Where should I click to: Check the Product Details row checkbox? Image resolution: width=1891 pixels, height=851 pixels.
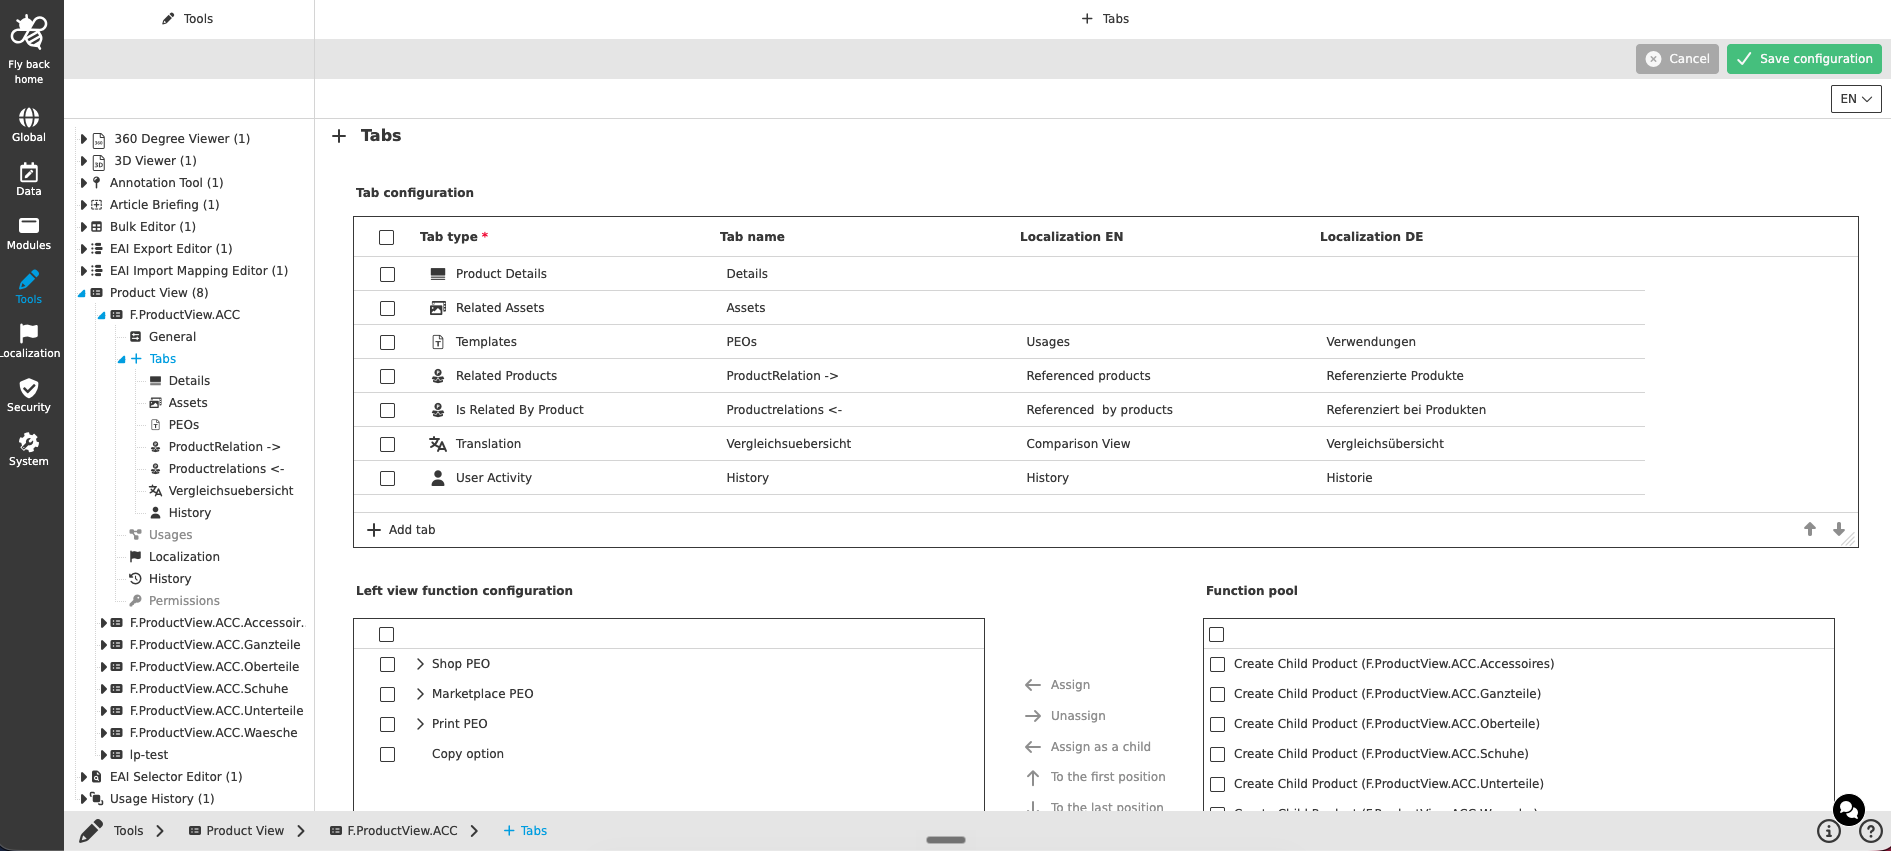pyautogui.click(x=388, y=275)
